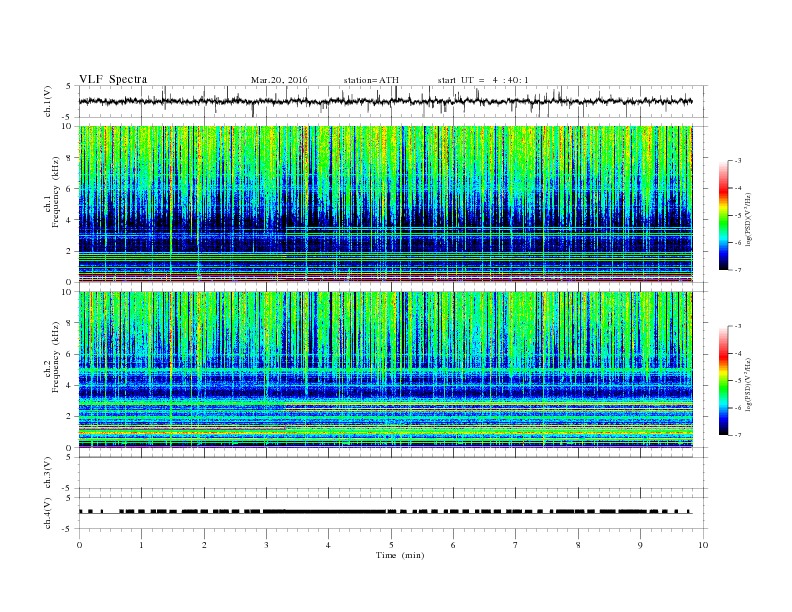
Task: Click the empty ch.3 voltage panel
Action: tap(393, 473)
